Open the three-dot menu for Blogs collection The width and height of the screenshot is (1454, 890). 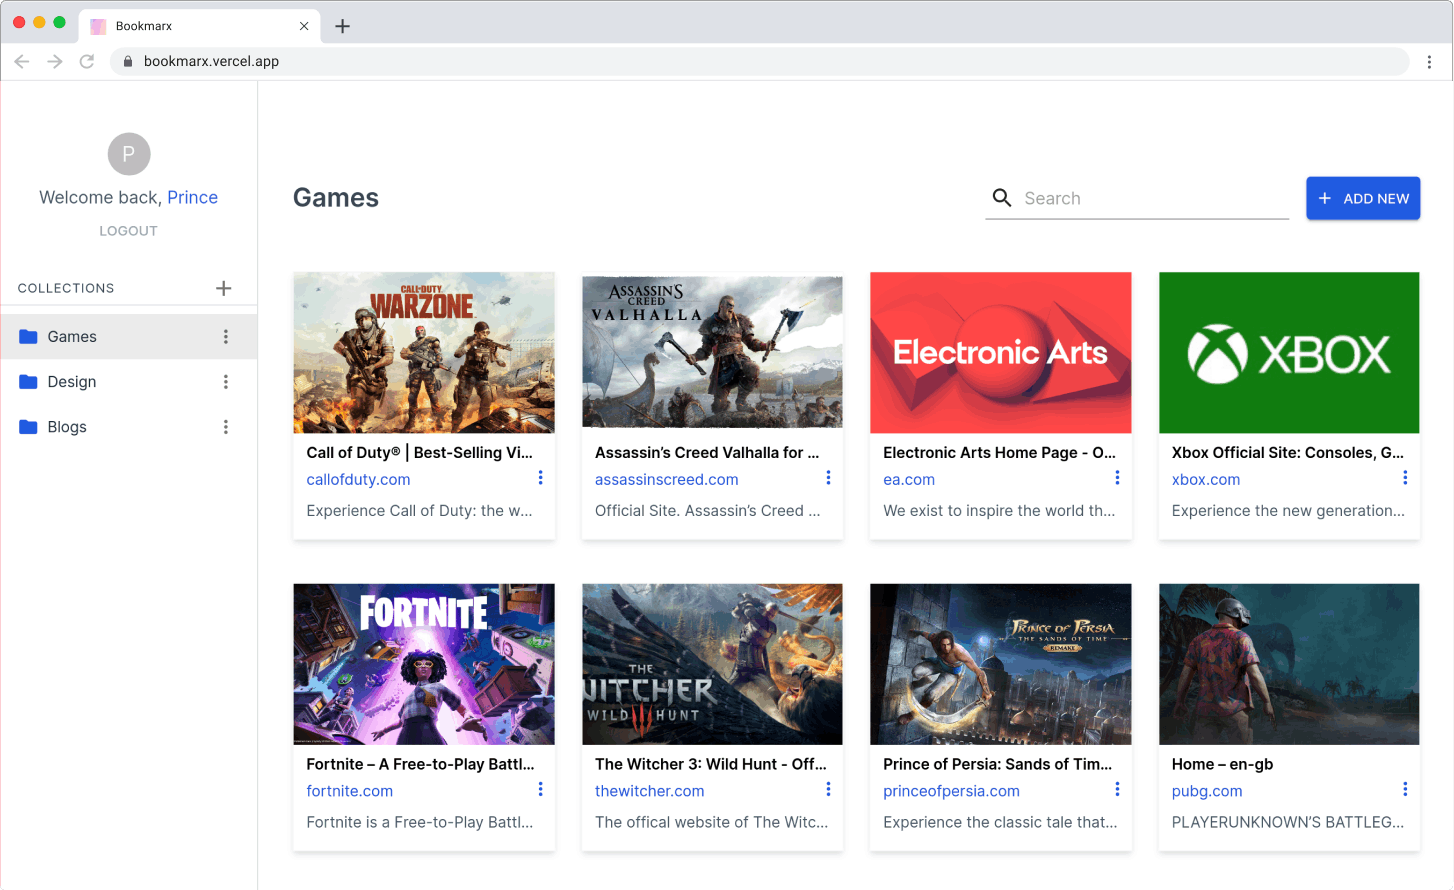pyautogui.click(x=226, y=427)
